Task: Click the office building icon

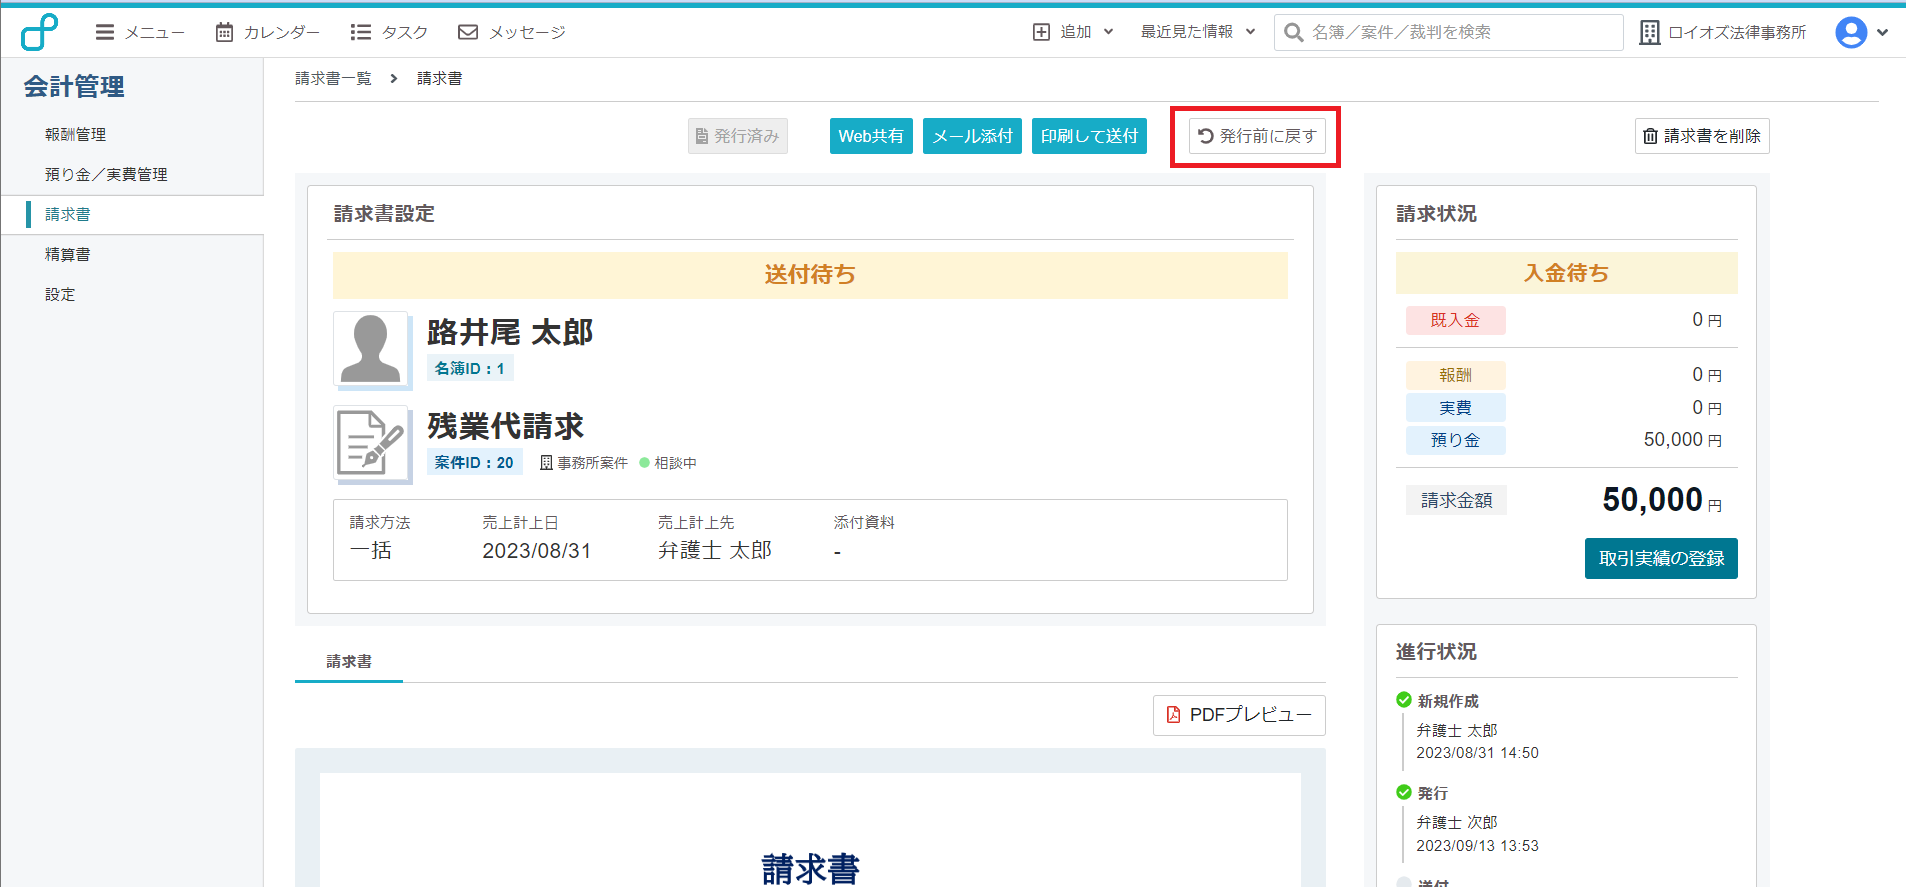Action: [x=1649, y=32]
